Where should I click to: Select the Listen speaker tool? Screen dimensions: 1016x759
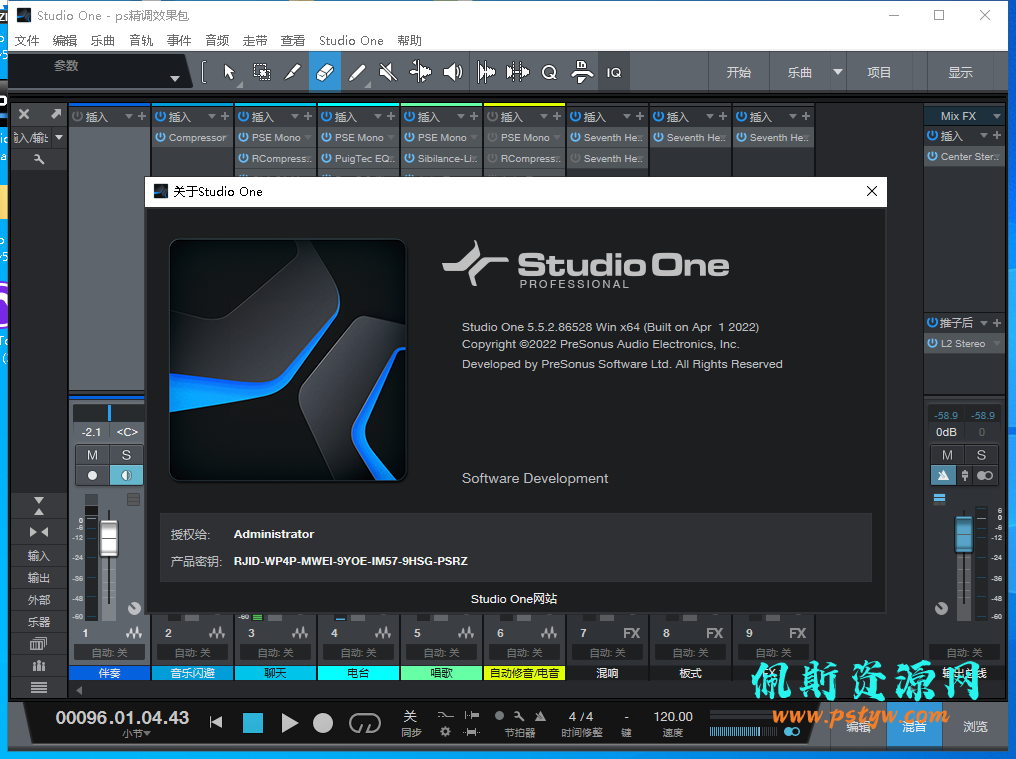[x=452, y=72]
